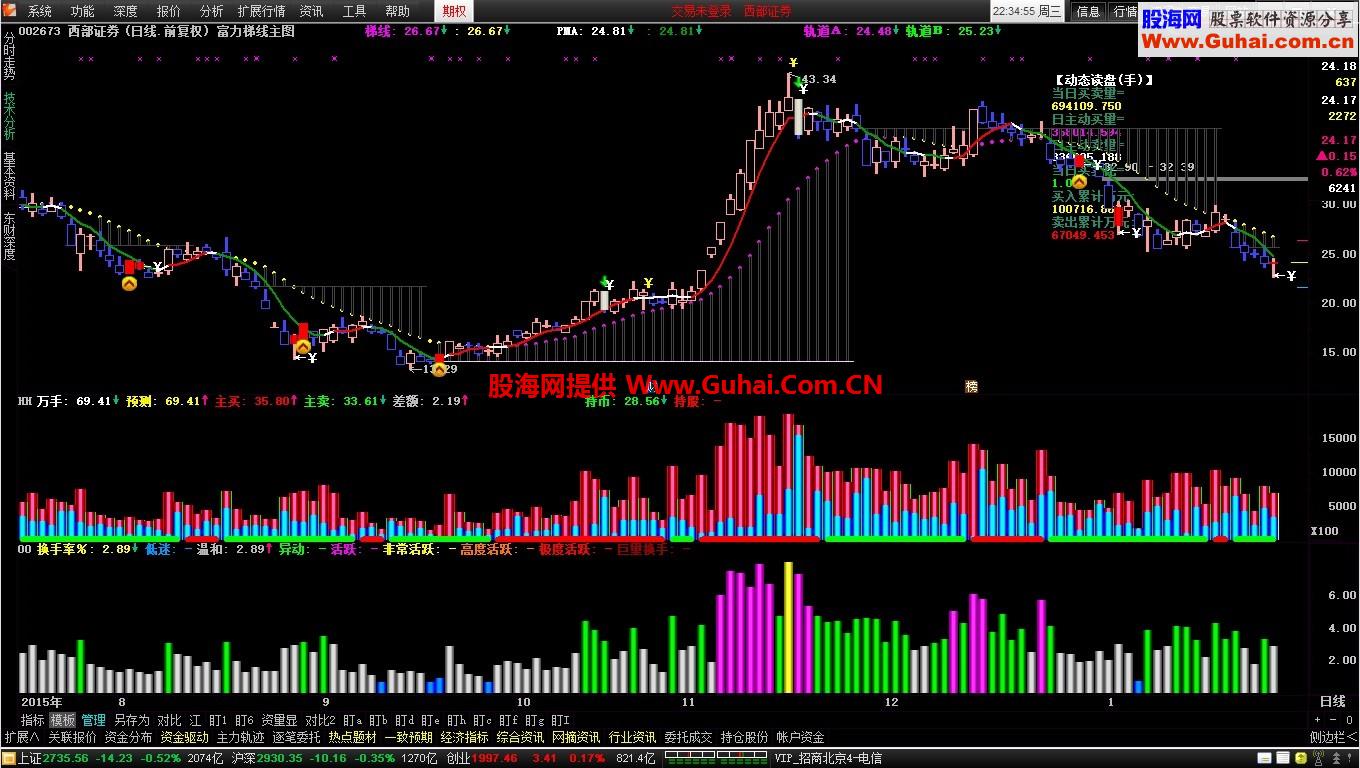The width and height of the screenshot is (1360, 768).
Task: Open the 扩展行情 menu
Action: pyautogui.click(x=261, y=11)
